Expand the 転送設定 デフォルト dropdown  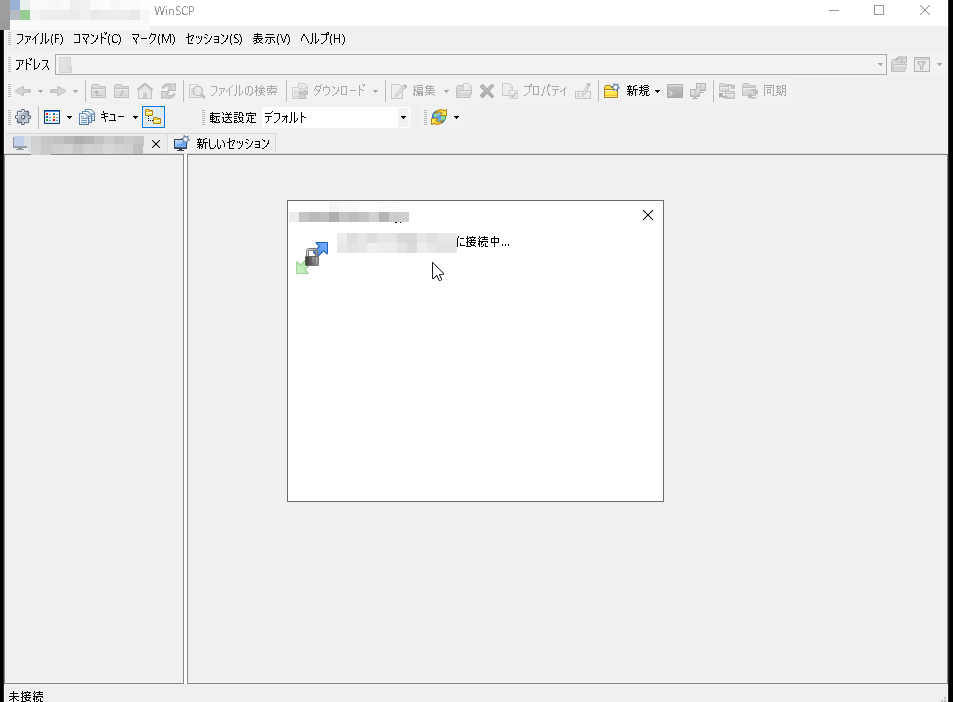coord(403,117)
